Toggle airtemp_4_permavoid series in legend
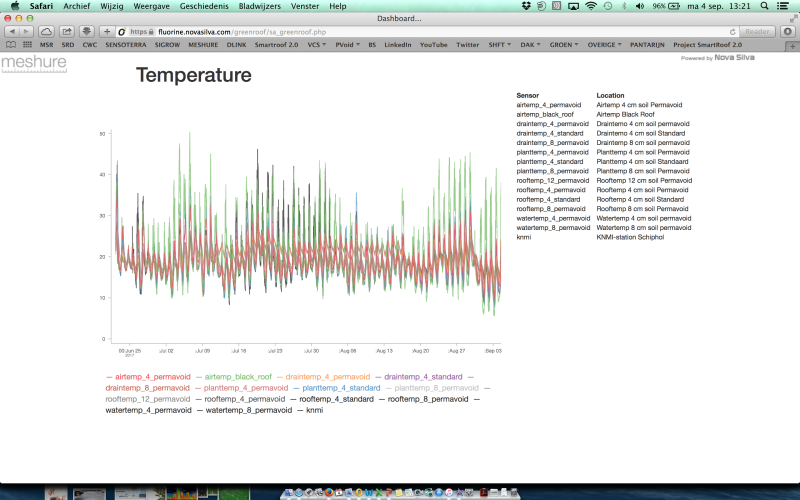 pyautogui.click(x=148, y=377)
